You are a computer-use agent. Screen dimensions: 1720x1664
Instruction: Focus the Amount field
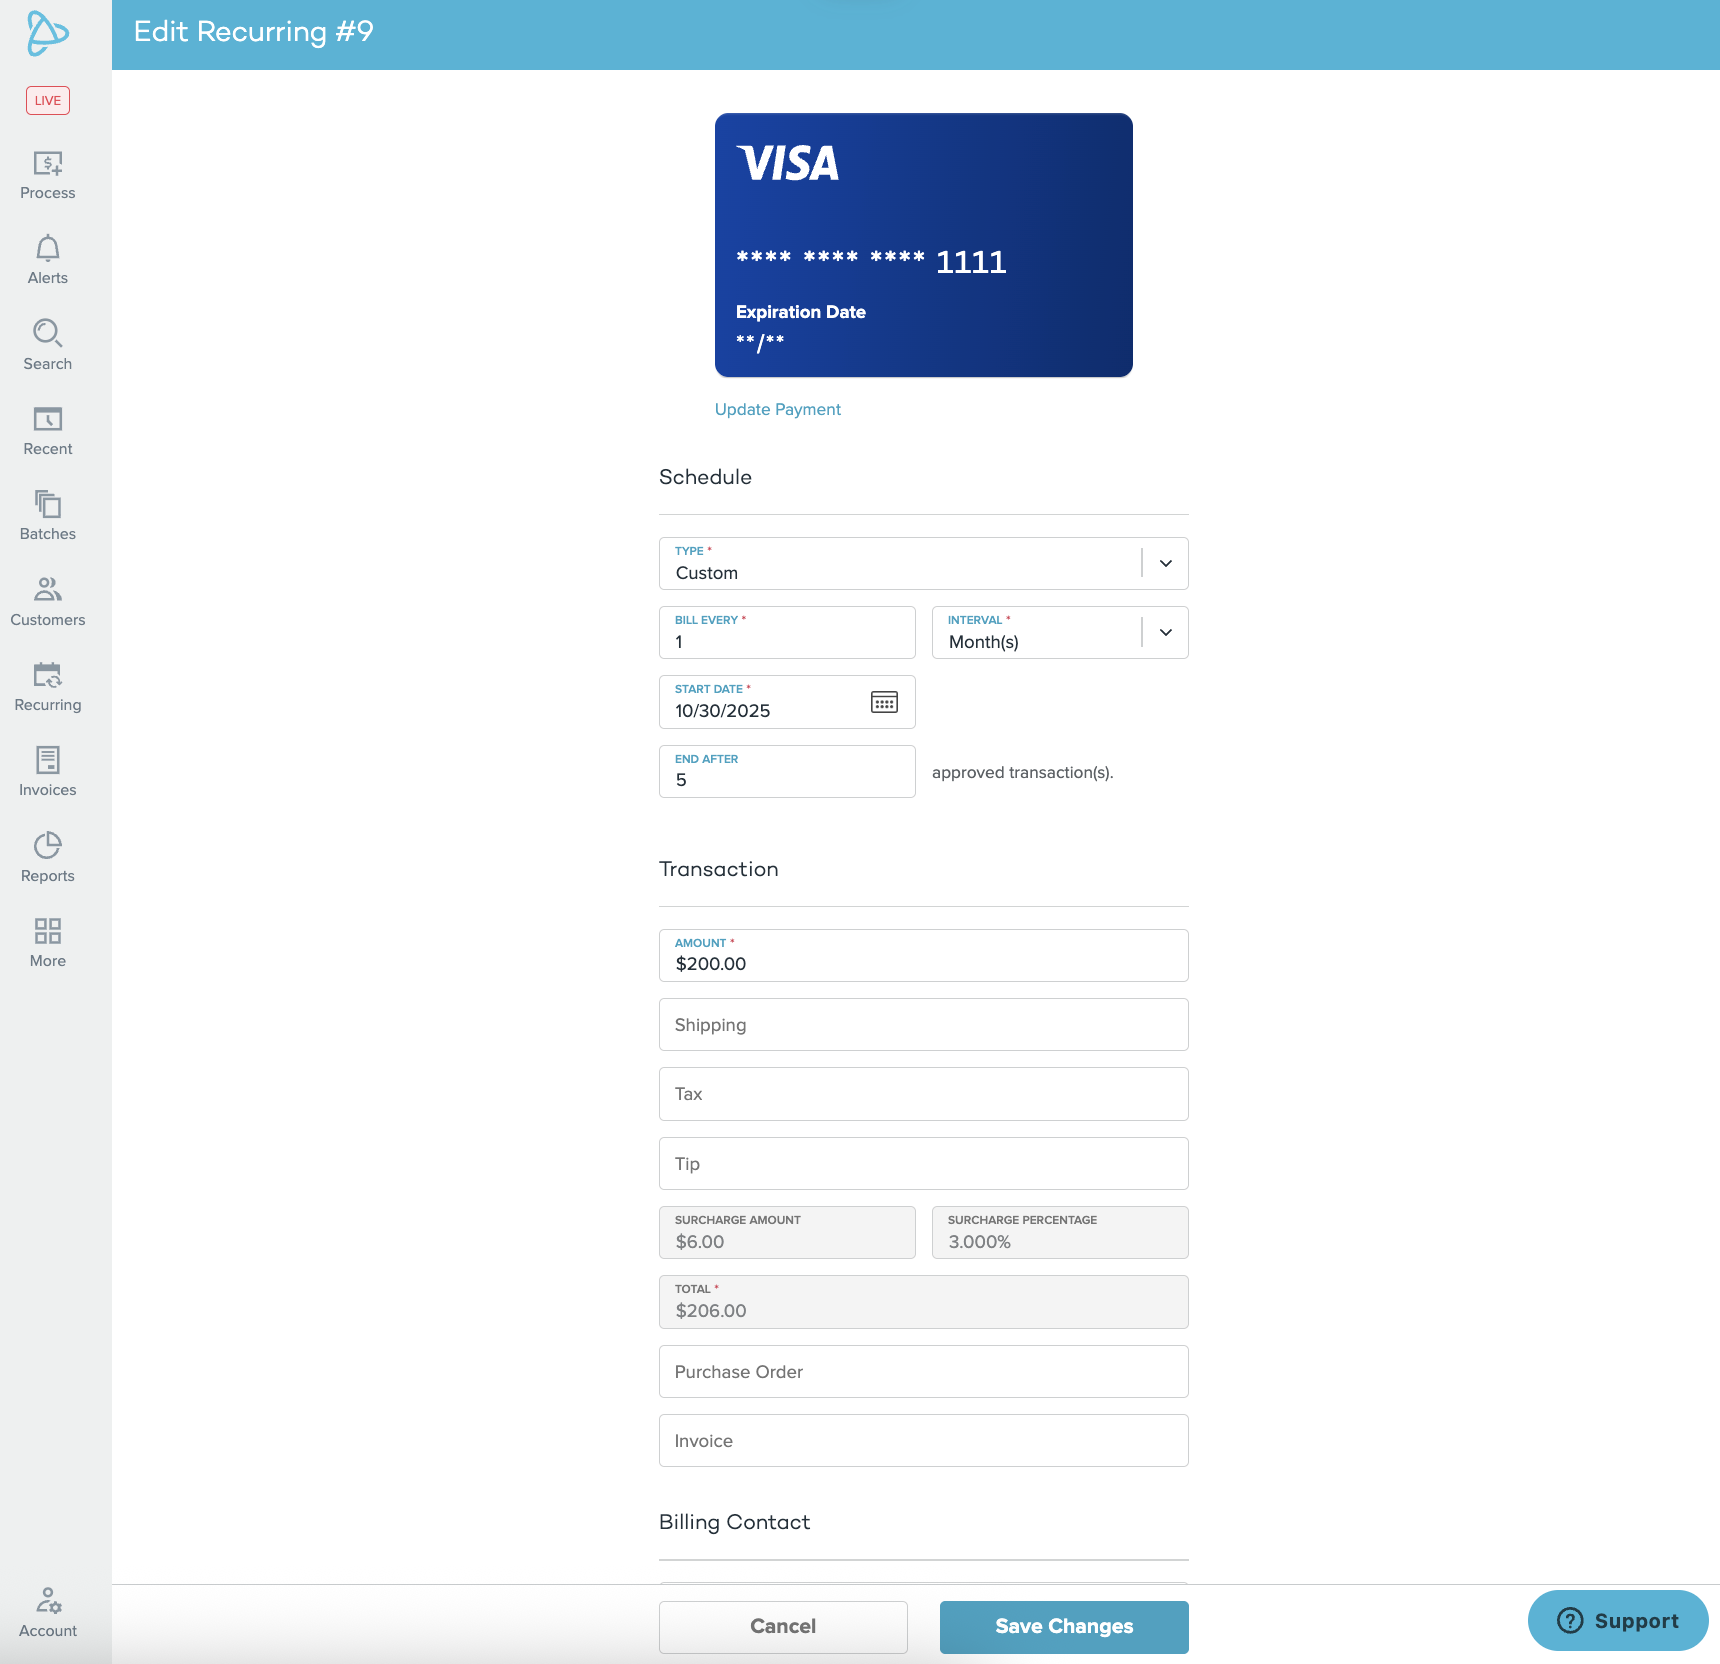(924, 955)
